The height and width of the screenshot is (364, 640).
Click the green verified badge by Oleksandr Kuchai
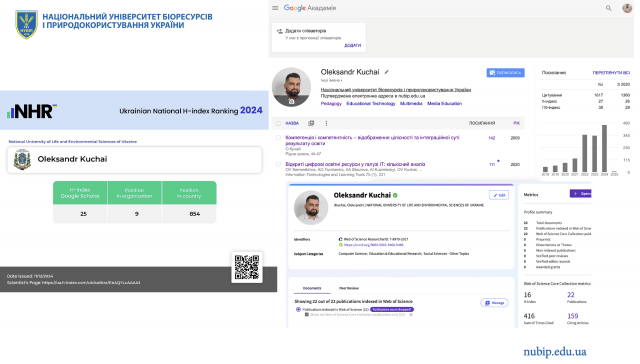(395, 195)
